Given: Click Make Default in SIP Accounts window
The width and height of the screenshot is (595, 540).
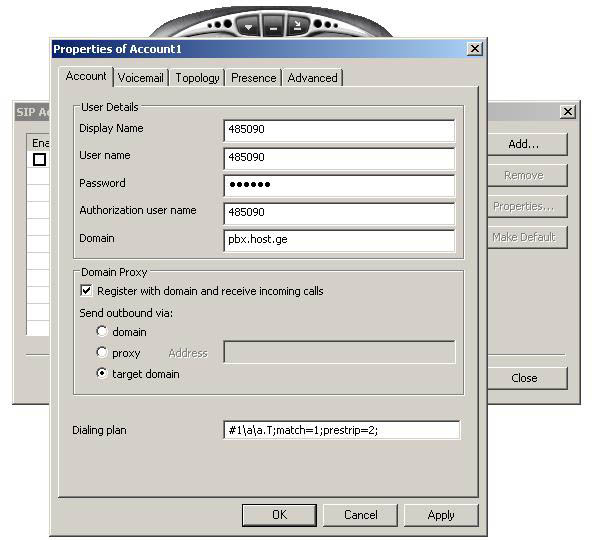Looking at the screenshot, I should (x=527, y=238).
